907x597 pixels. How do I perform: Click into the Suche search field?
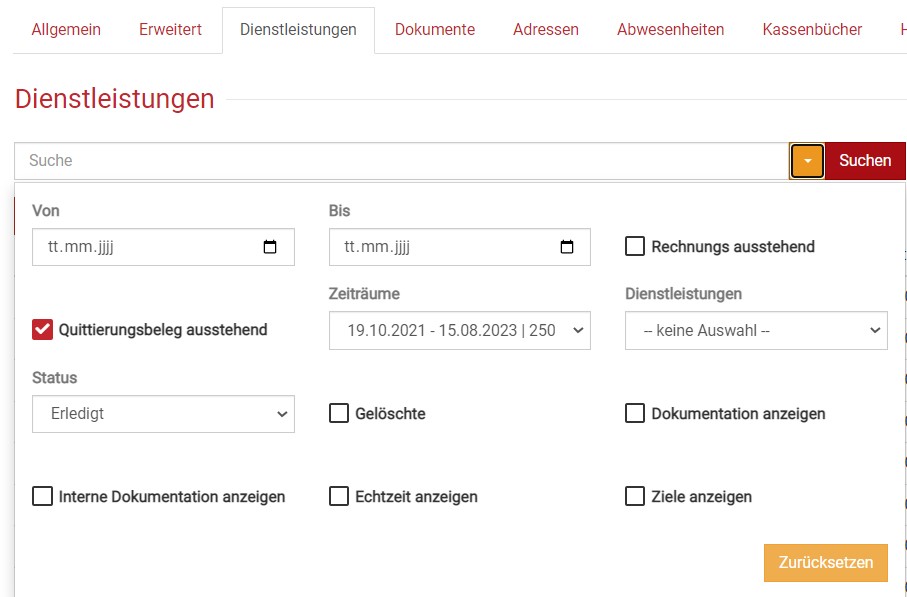coord(402,160)
